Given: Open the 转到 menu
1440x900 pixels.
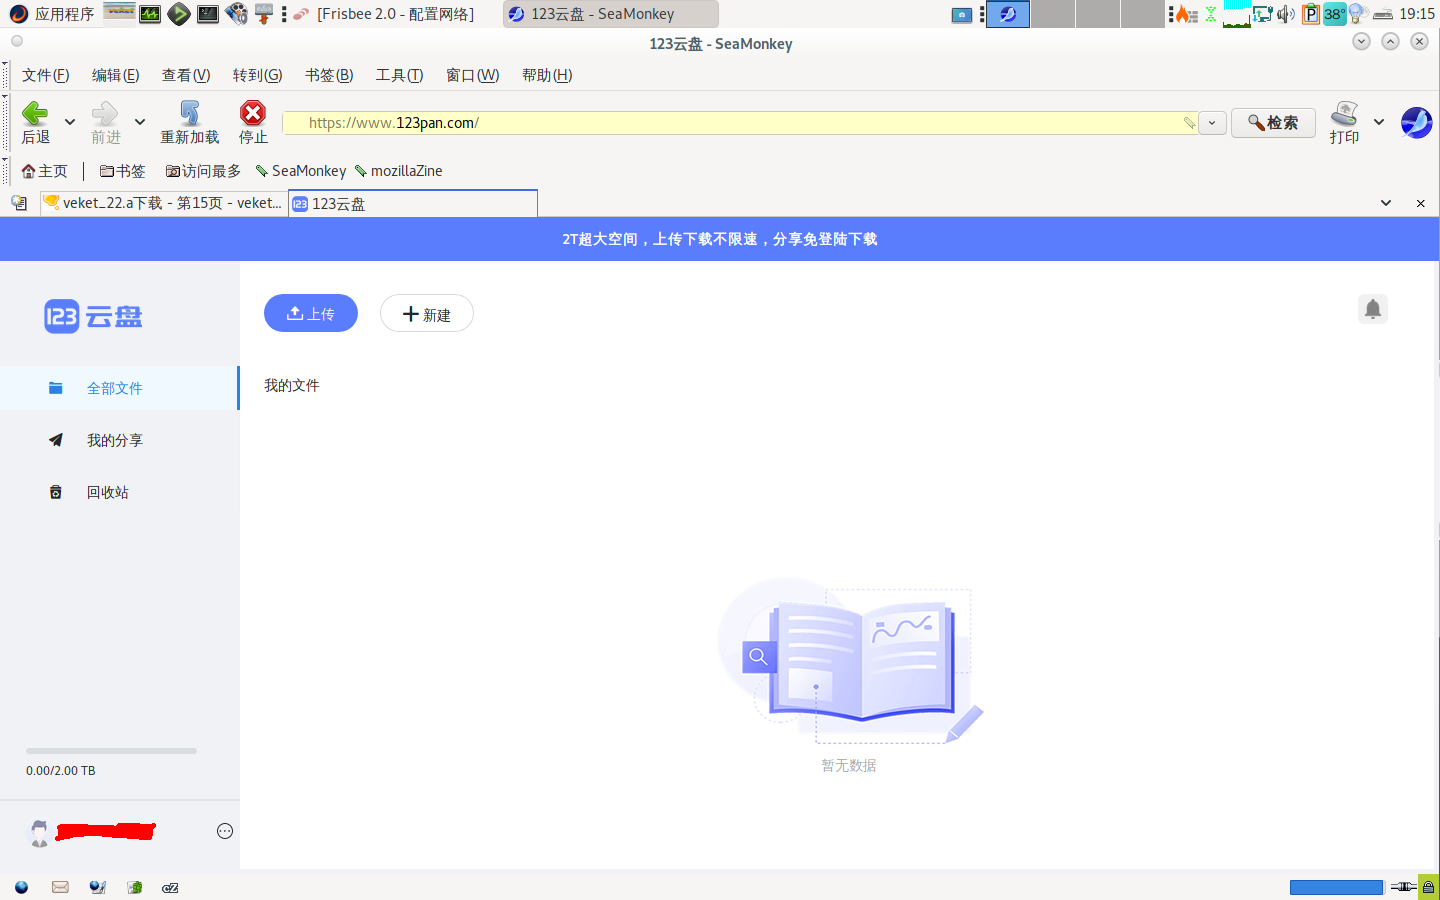Looking at the screenshot, I should point(258,75).
